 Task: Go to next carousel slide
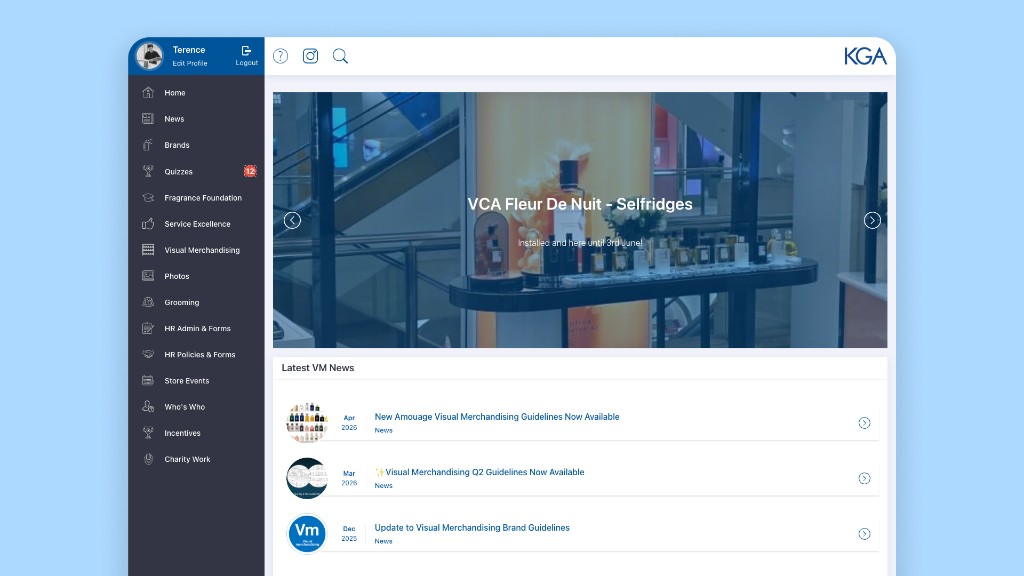coord(872,221)
